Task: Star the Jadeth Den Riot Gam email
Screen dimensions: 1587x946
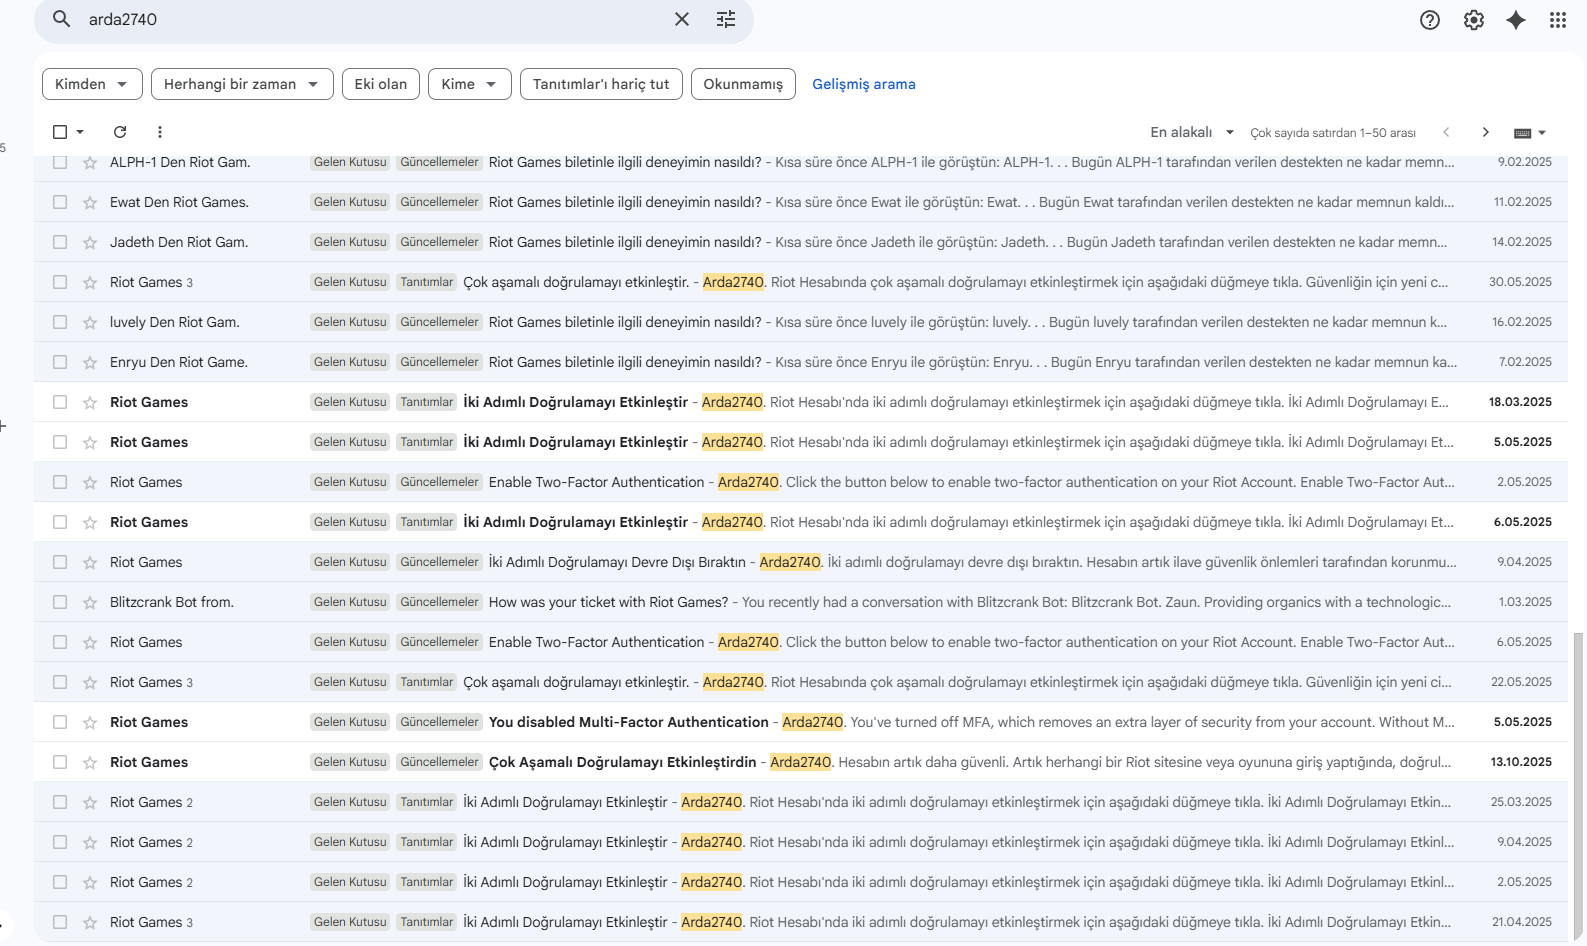Action: pos(90,242)
